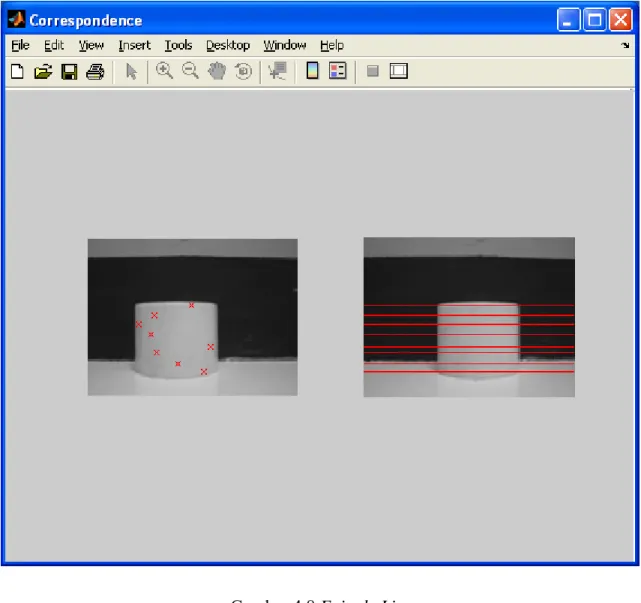Print the figure with the printer icon
Screen dimensions: 641x603
[x=95, y=72]
